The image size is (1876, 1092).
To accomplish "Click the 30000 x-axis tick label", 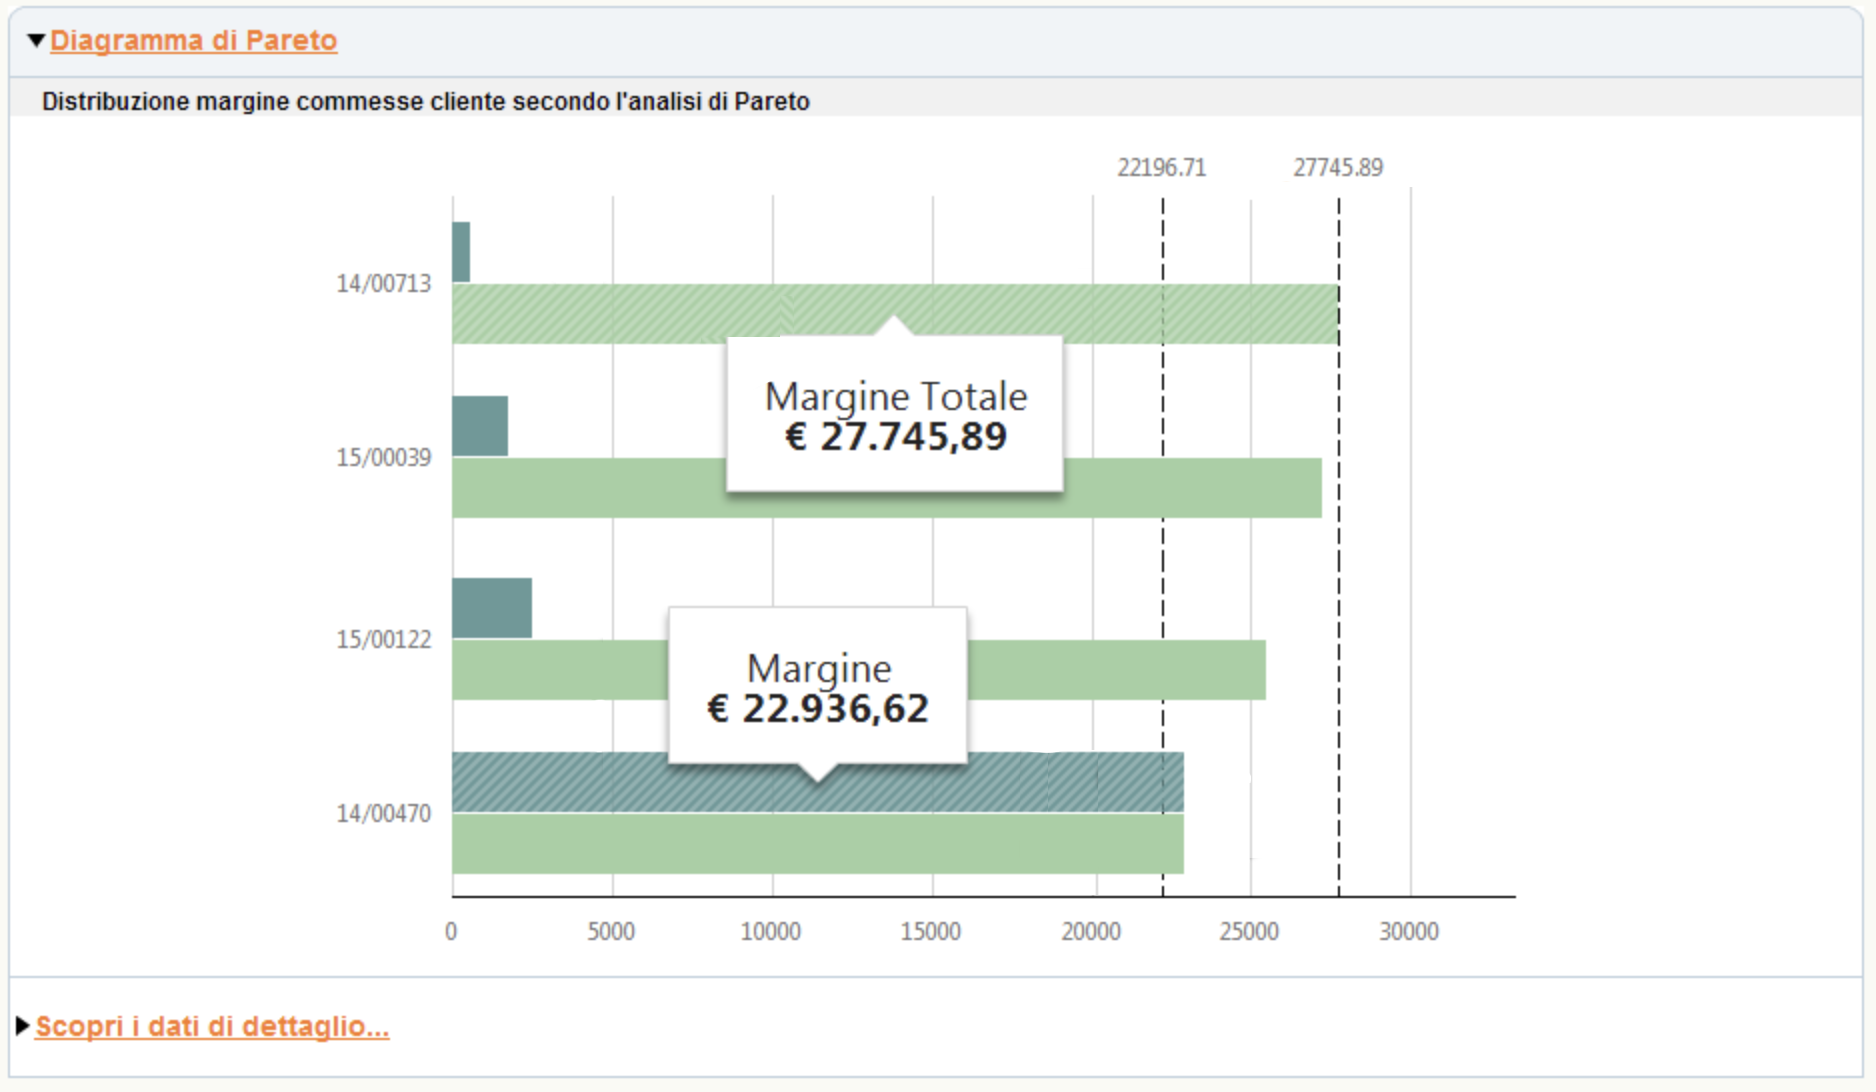I will click(1409, 932).
